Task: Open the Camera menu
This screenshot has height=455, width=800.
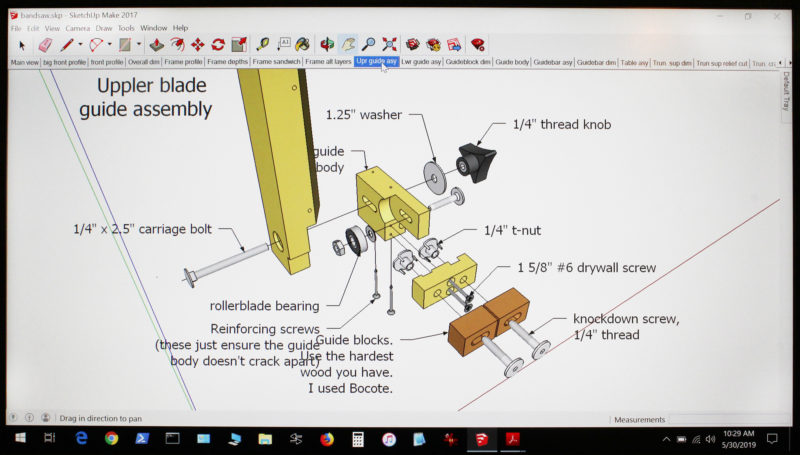Action: coord(77,28)
